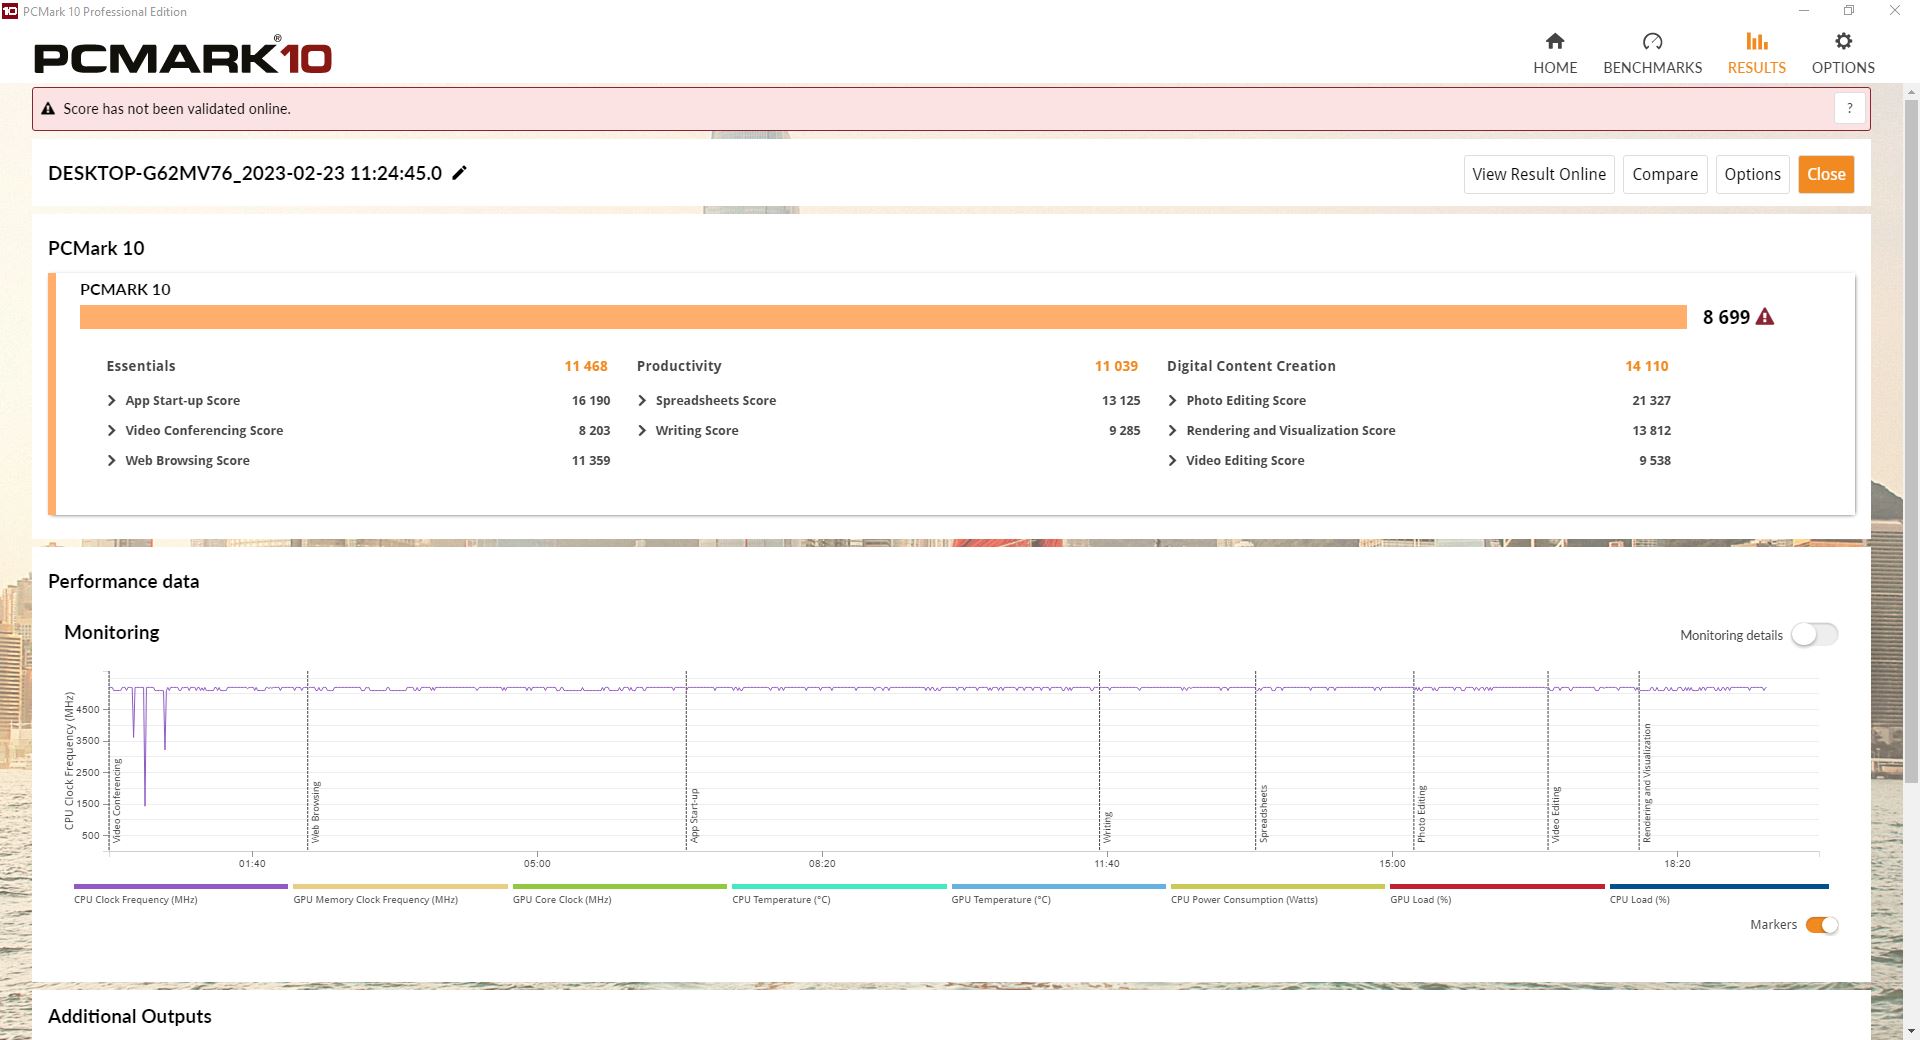
Task: Click the CPU Load legend color bar
Action: 1719,886
